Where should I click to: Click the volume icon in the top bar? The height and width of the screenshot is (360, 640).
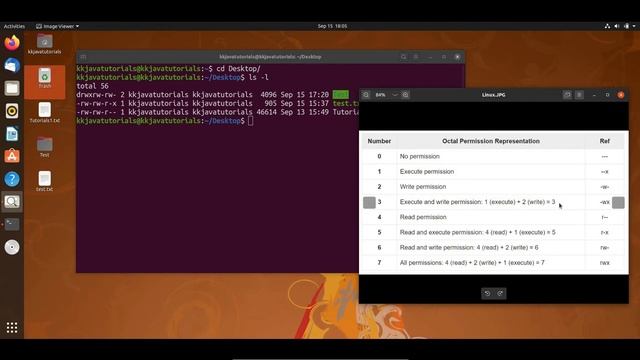tap(617, 26)
